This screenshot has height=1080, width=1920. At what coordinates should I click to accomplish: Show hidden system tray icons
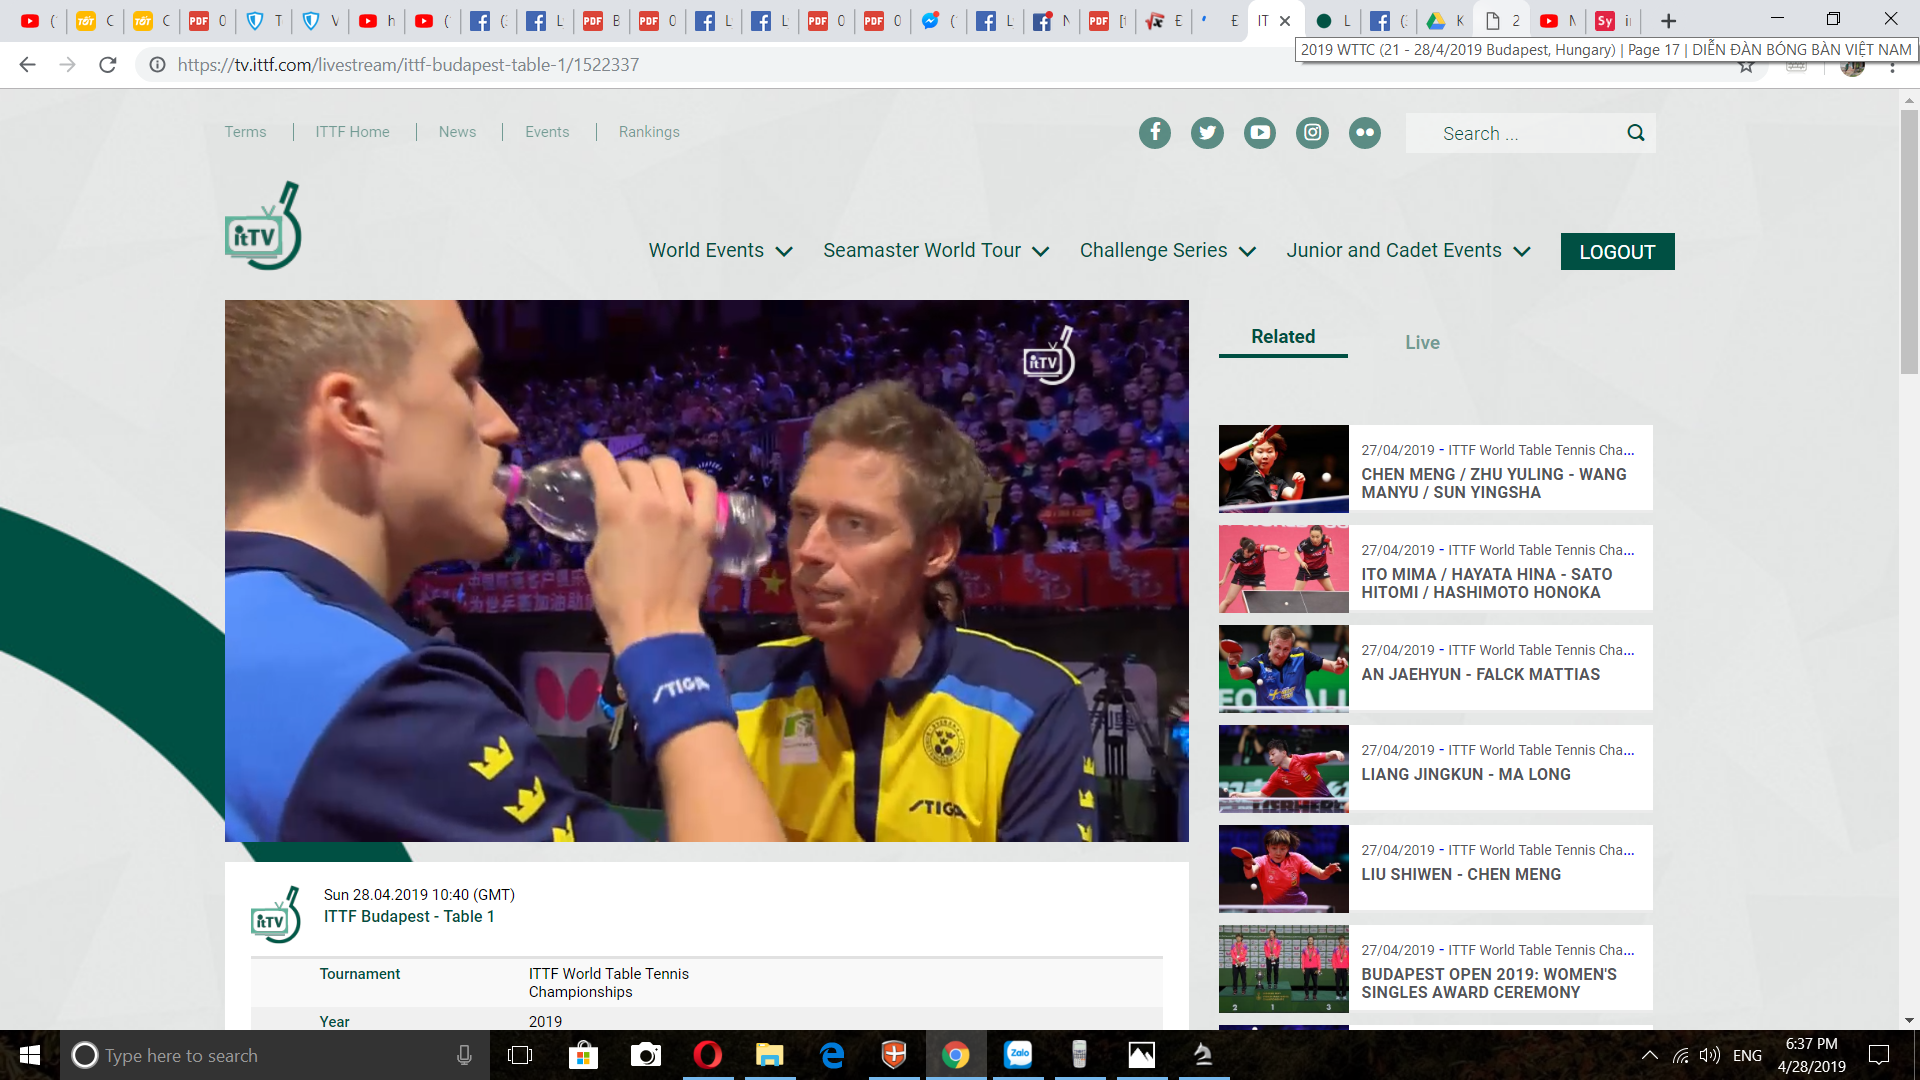(x=1650, y=1055)
